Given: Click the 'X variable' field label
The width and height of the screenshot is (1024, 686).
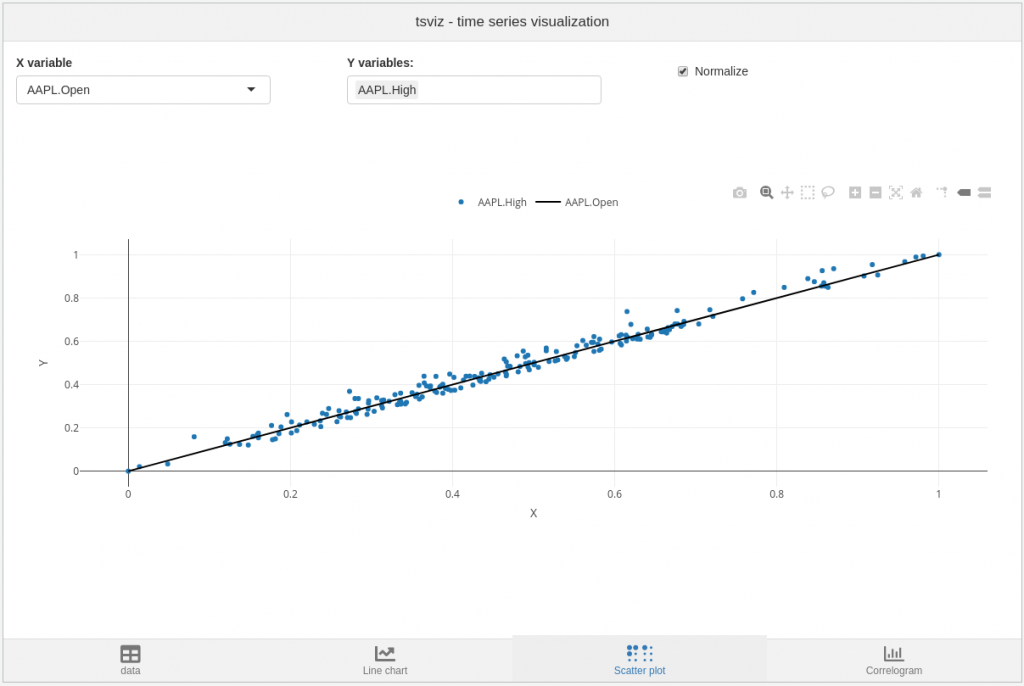Looking at the screenshot, I should [44, 63].
